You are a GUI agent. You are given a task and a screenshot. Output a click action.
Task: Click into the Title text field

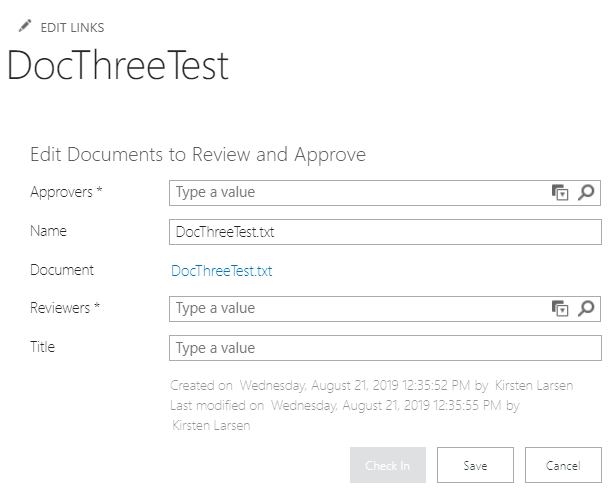385,348
